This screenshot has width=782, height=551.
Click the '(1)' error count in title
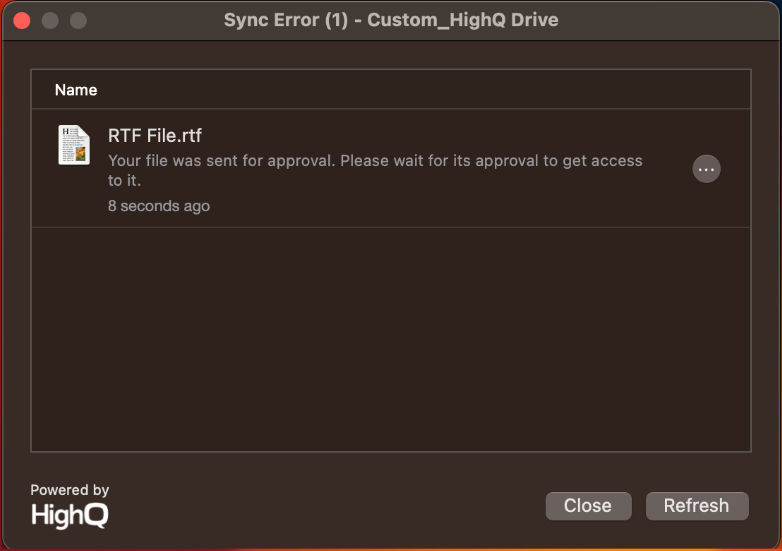(336, 20)
